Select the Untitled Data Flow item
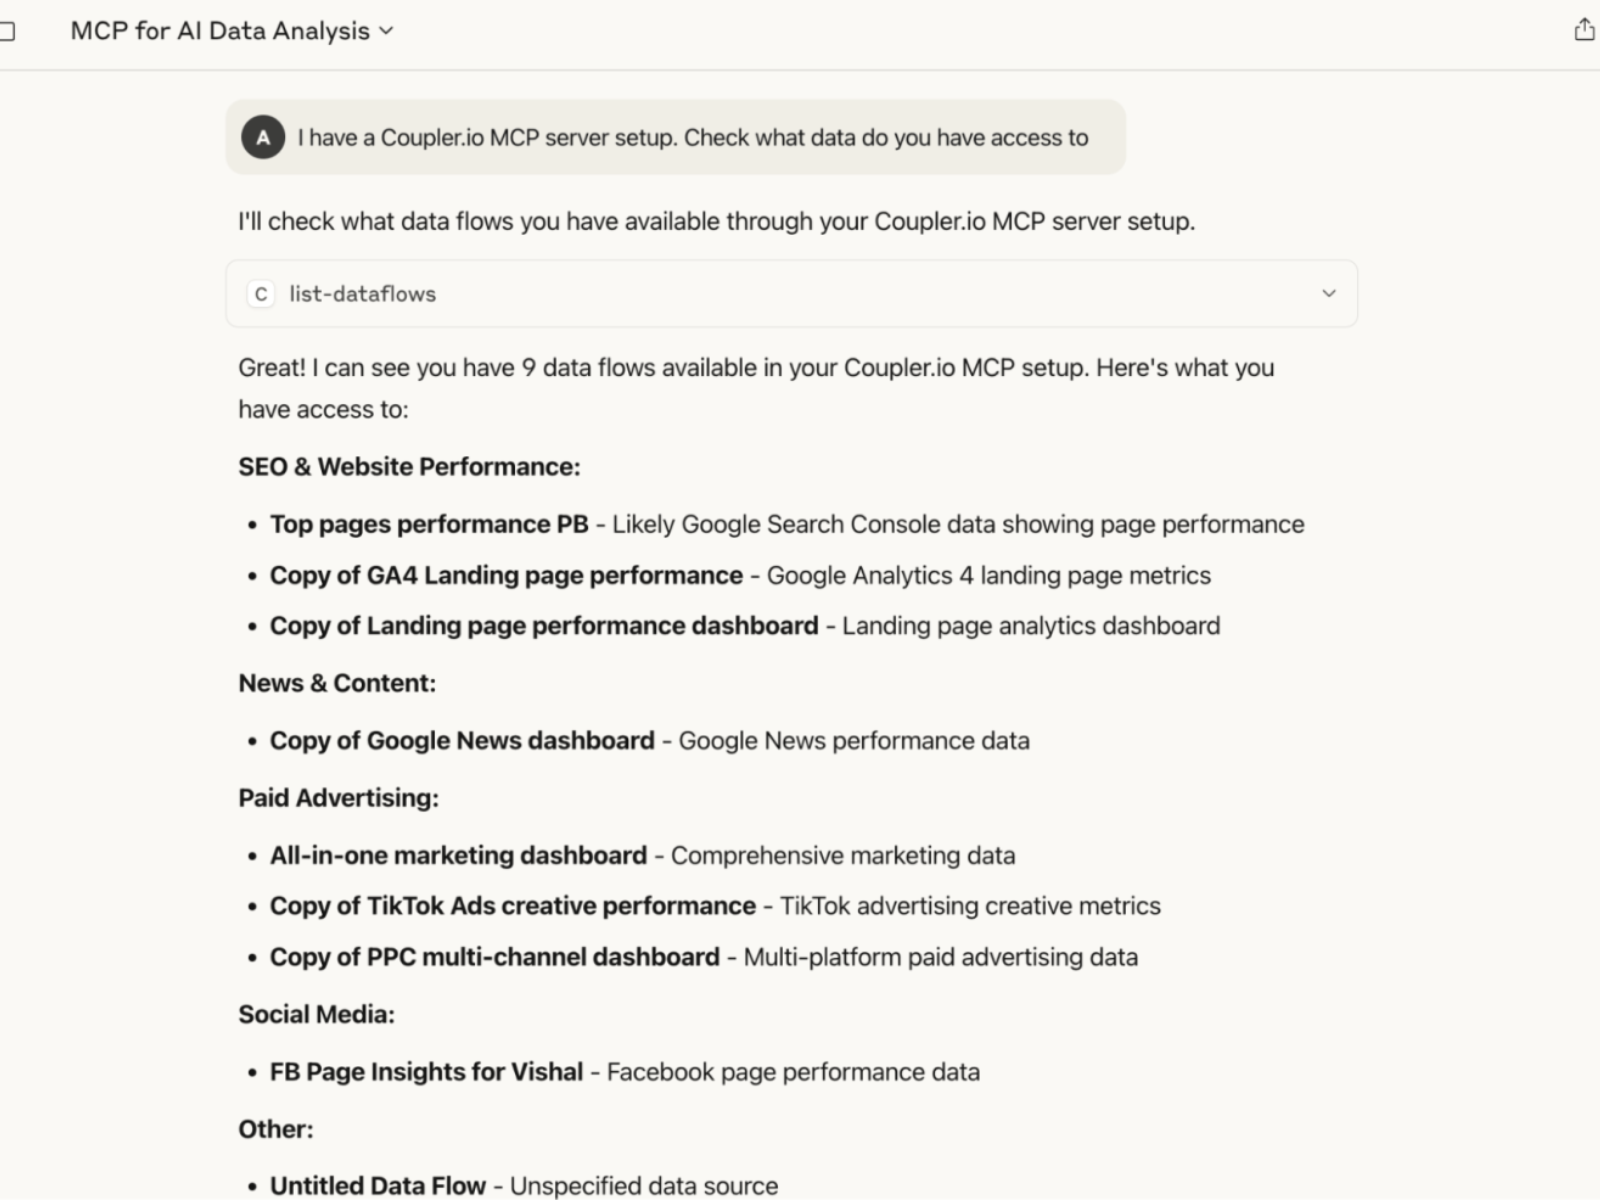The height and width of the screenshot is (1200, 1600). point(377,1185)
